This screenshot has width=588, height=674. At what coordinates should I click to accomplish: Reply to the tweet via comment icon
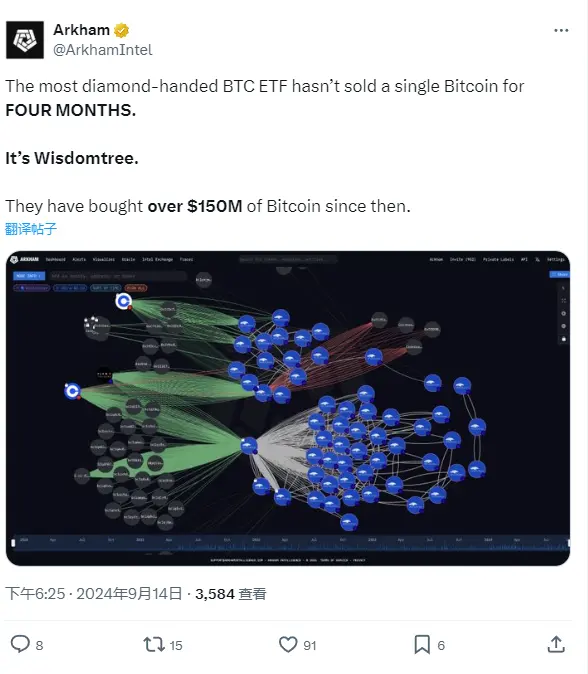pos(20,644)
